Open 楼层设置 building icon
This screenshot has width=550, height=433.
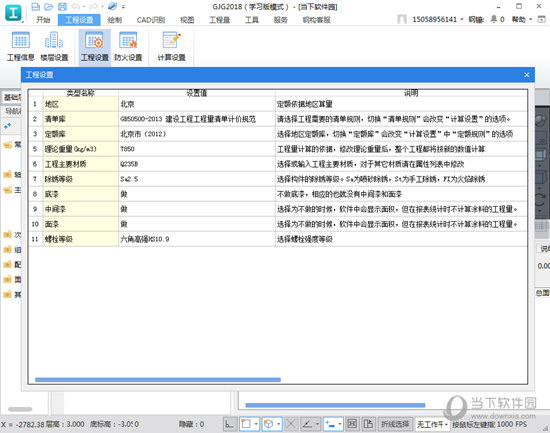pyautogui.click(x=54, y=46)
